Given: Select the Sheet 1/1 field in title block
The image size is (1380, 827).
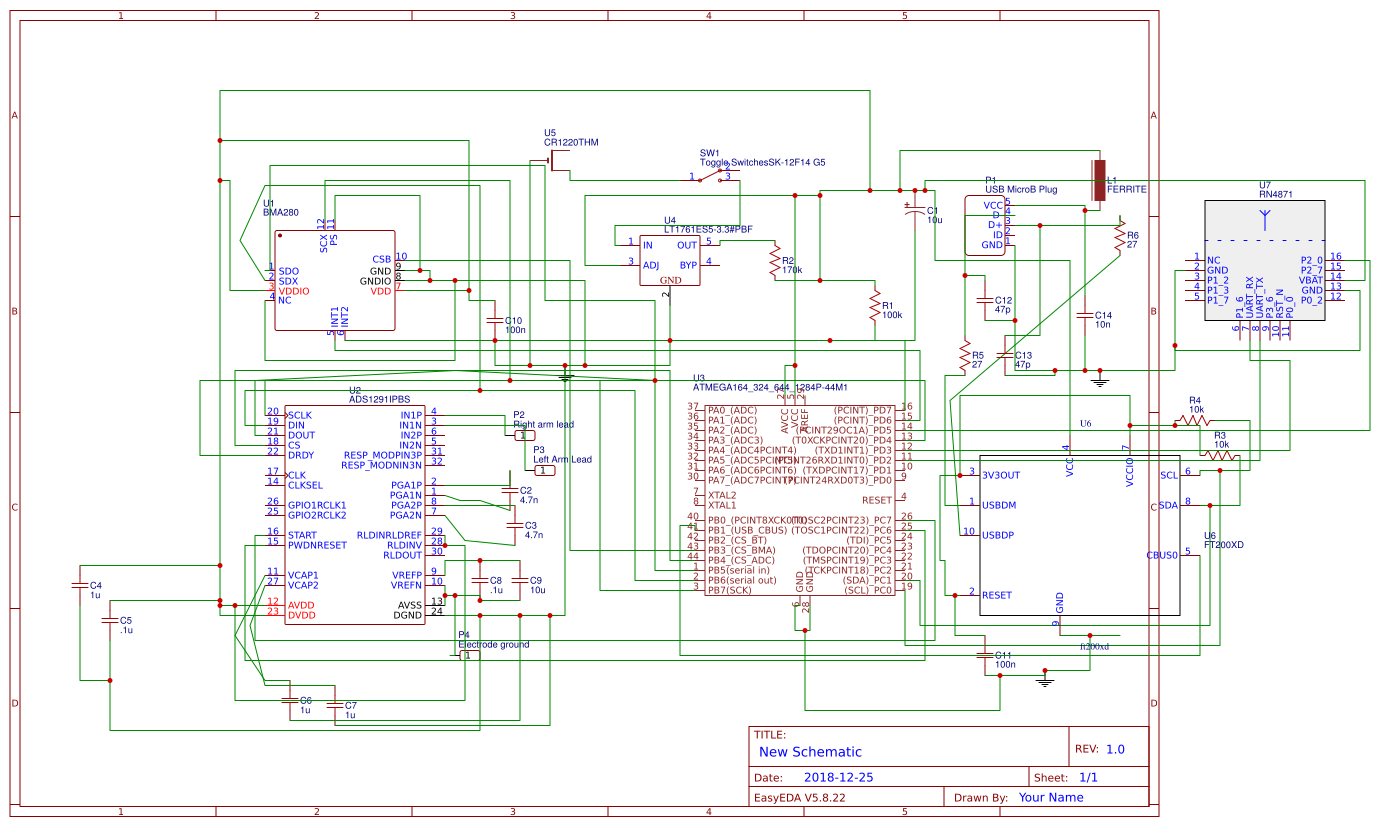Looking at the screenshot, I should click(x=1086, y=775).
